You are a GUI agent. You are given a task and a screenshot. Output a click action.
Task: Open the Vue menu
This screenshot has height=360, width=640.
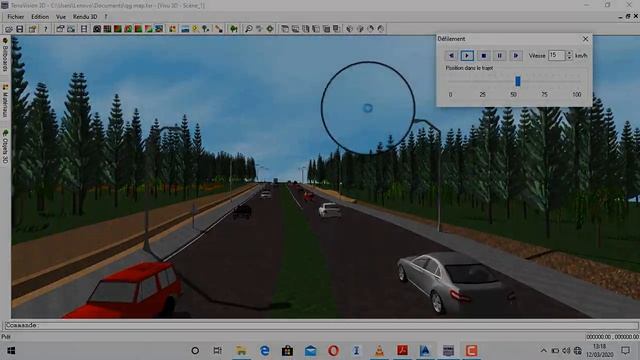click(61, 17)
